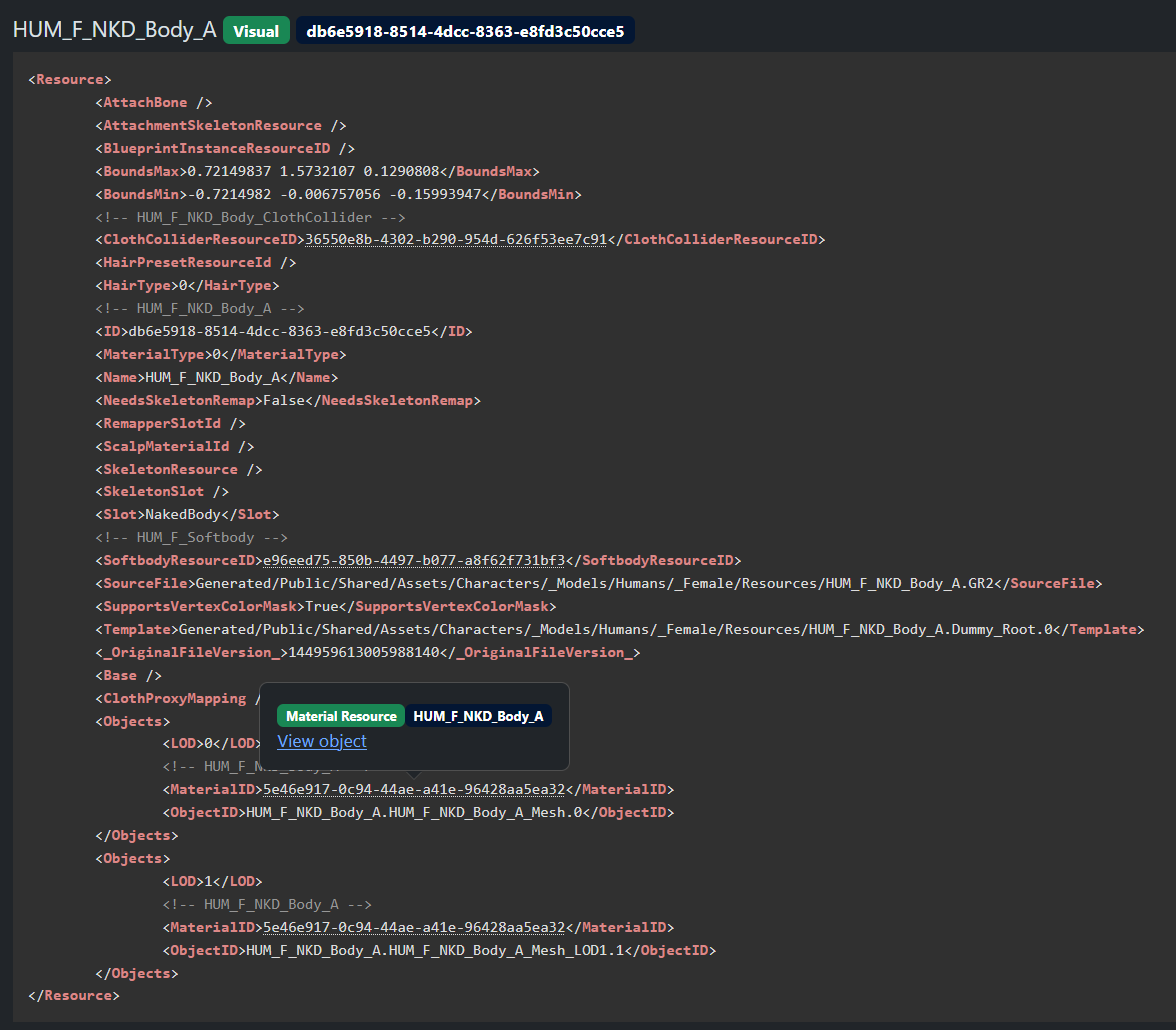The width and height of the screenshot is (1176, 1030).
Task: Click the HUM_F_NKD_Body_A label in tooltip
Action: pyautogui.click(x=478, y=716)
